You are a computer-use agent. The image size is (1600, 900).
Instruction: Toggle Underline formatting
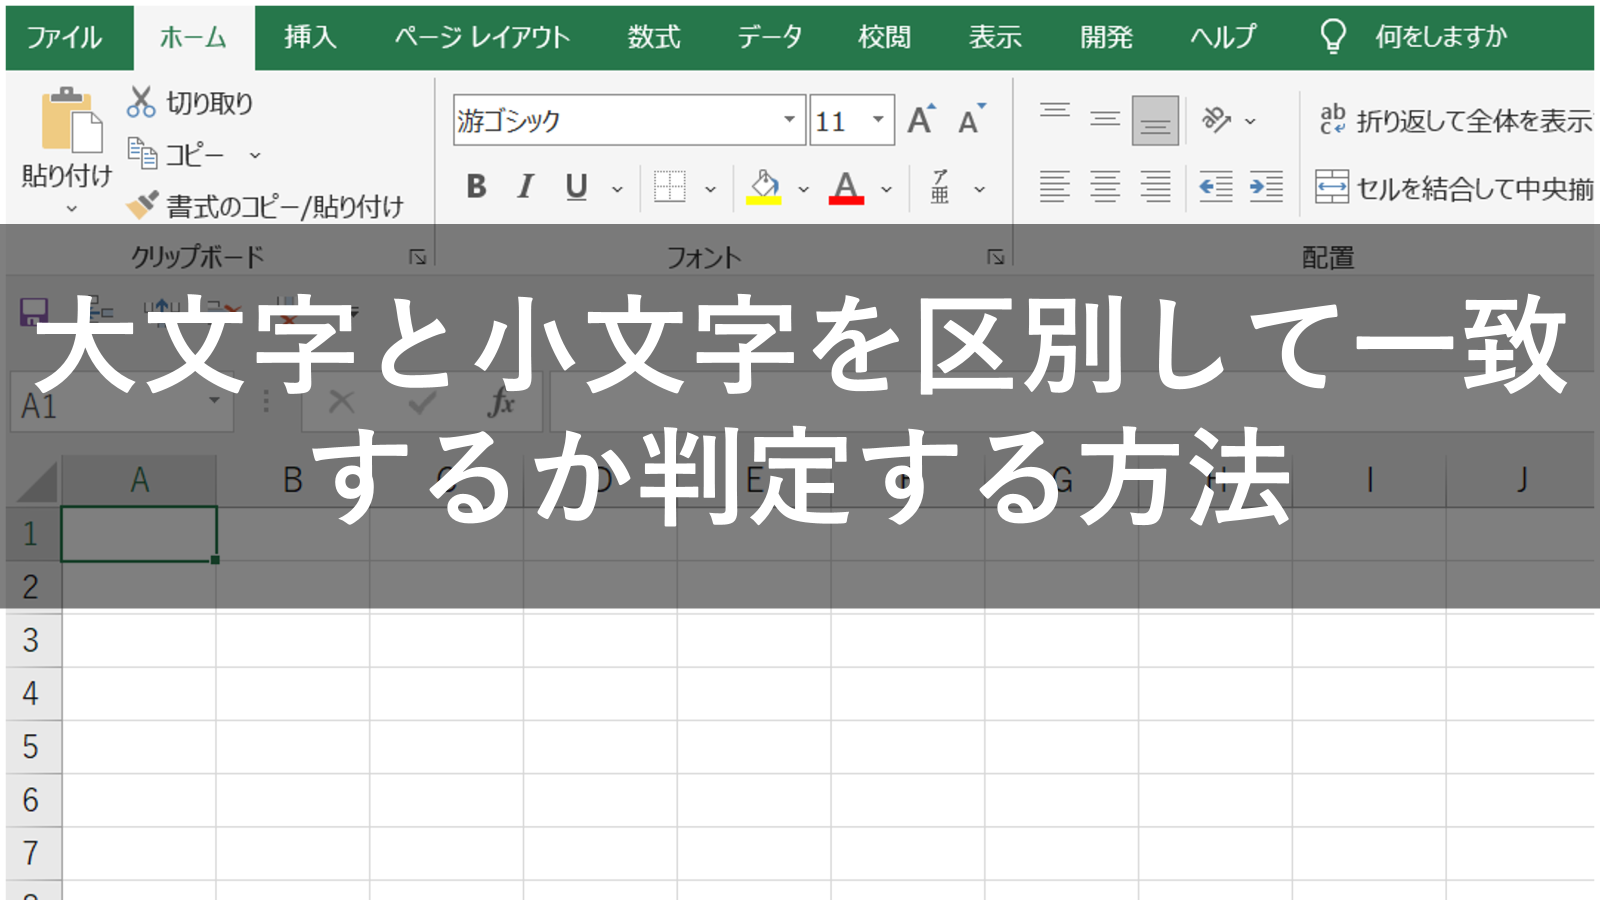pos(576,186)
